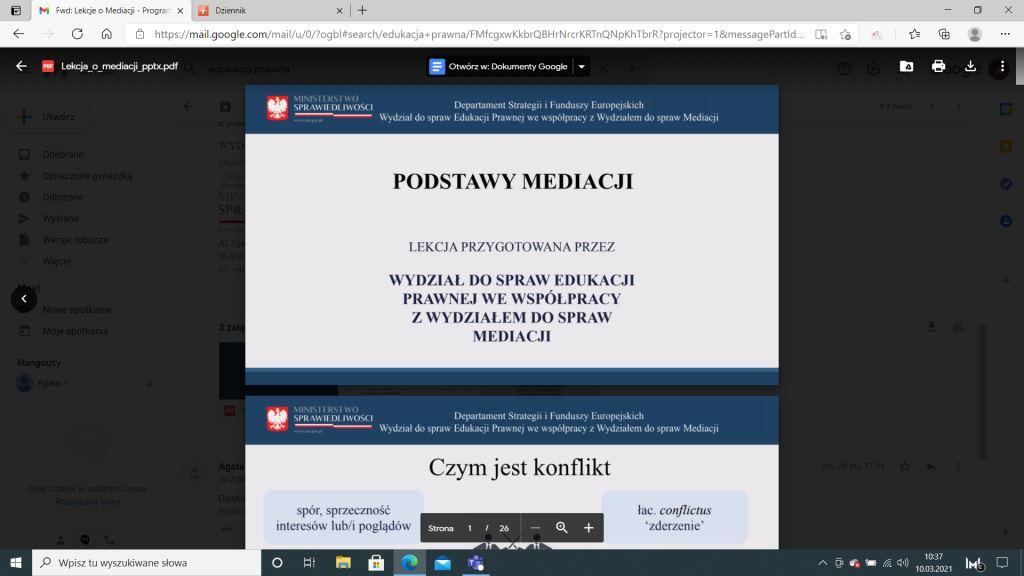Go to previous file with left chevron
The width and height of the screenshot is (1024, 576).
click(23, 298)
